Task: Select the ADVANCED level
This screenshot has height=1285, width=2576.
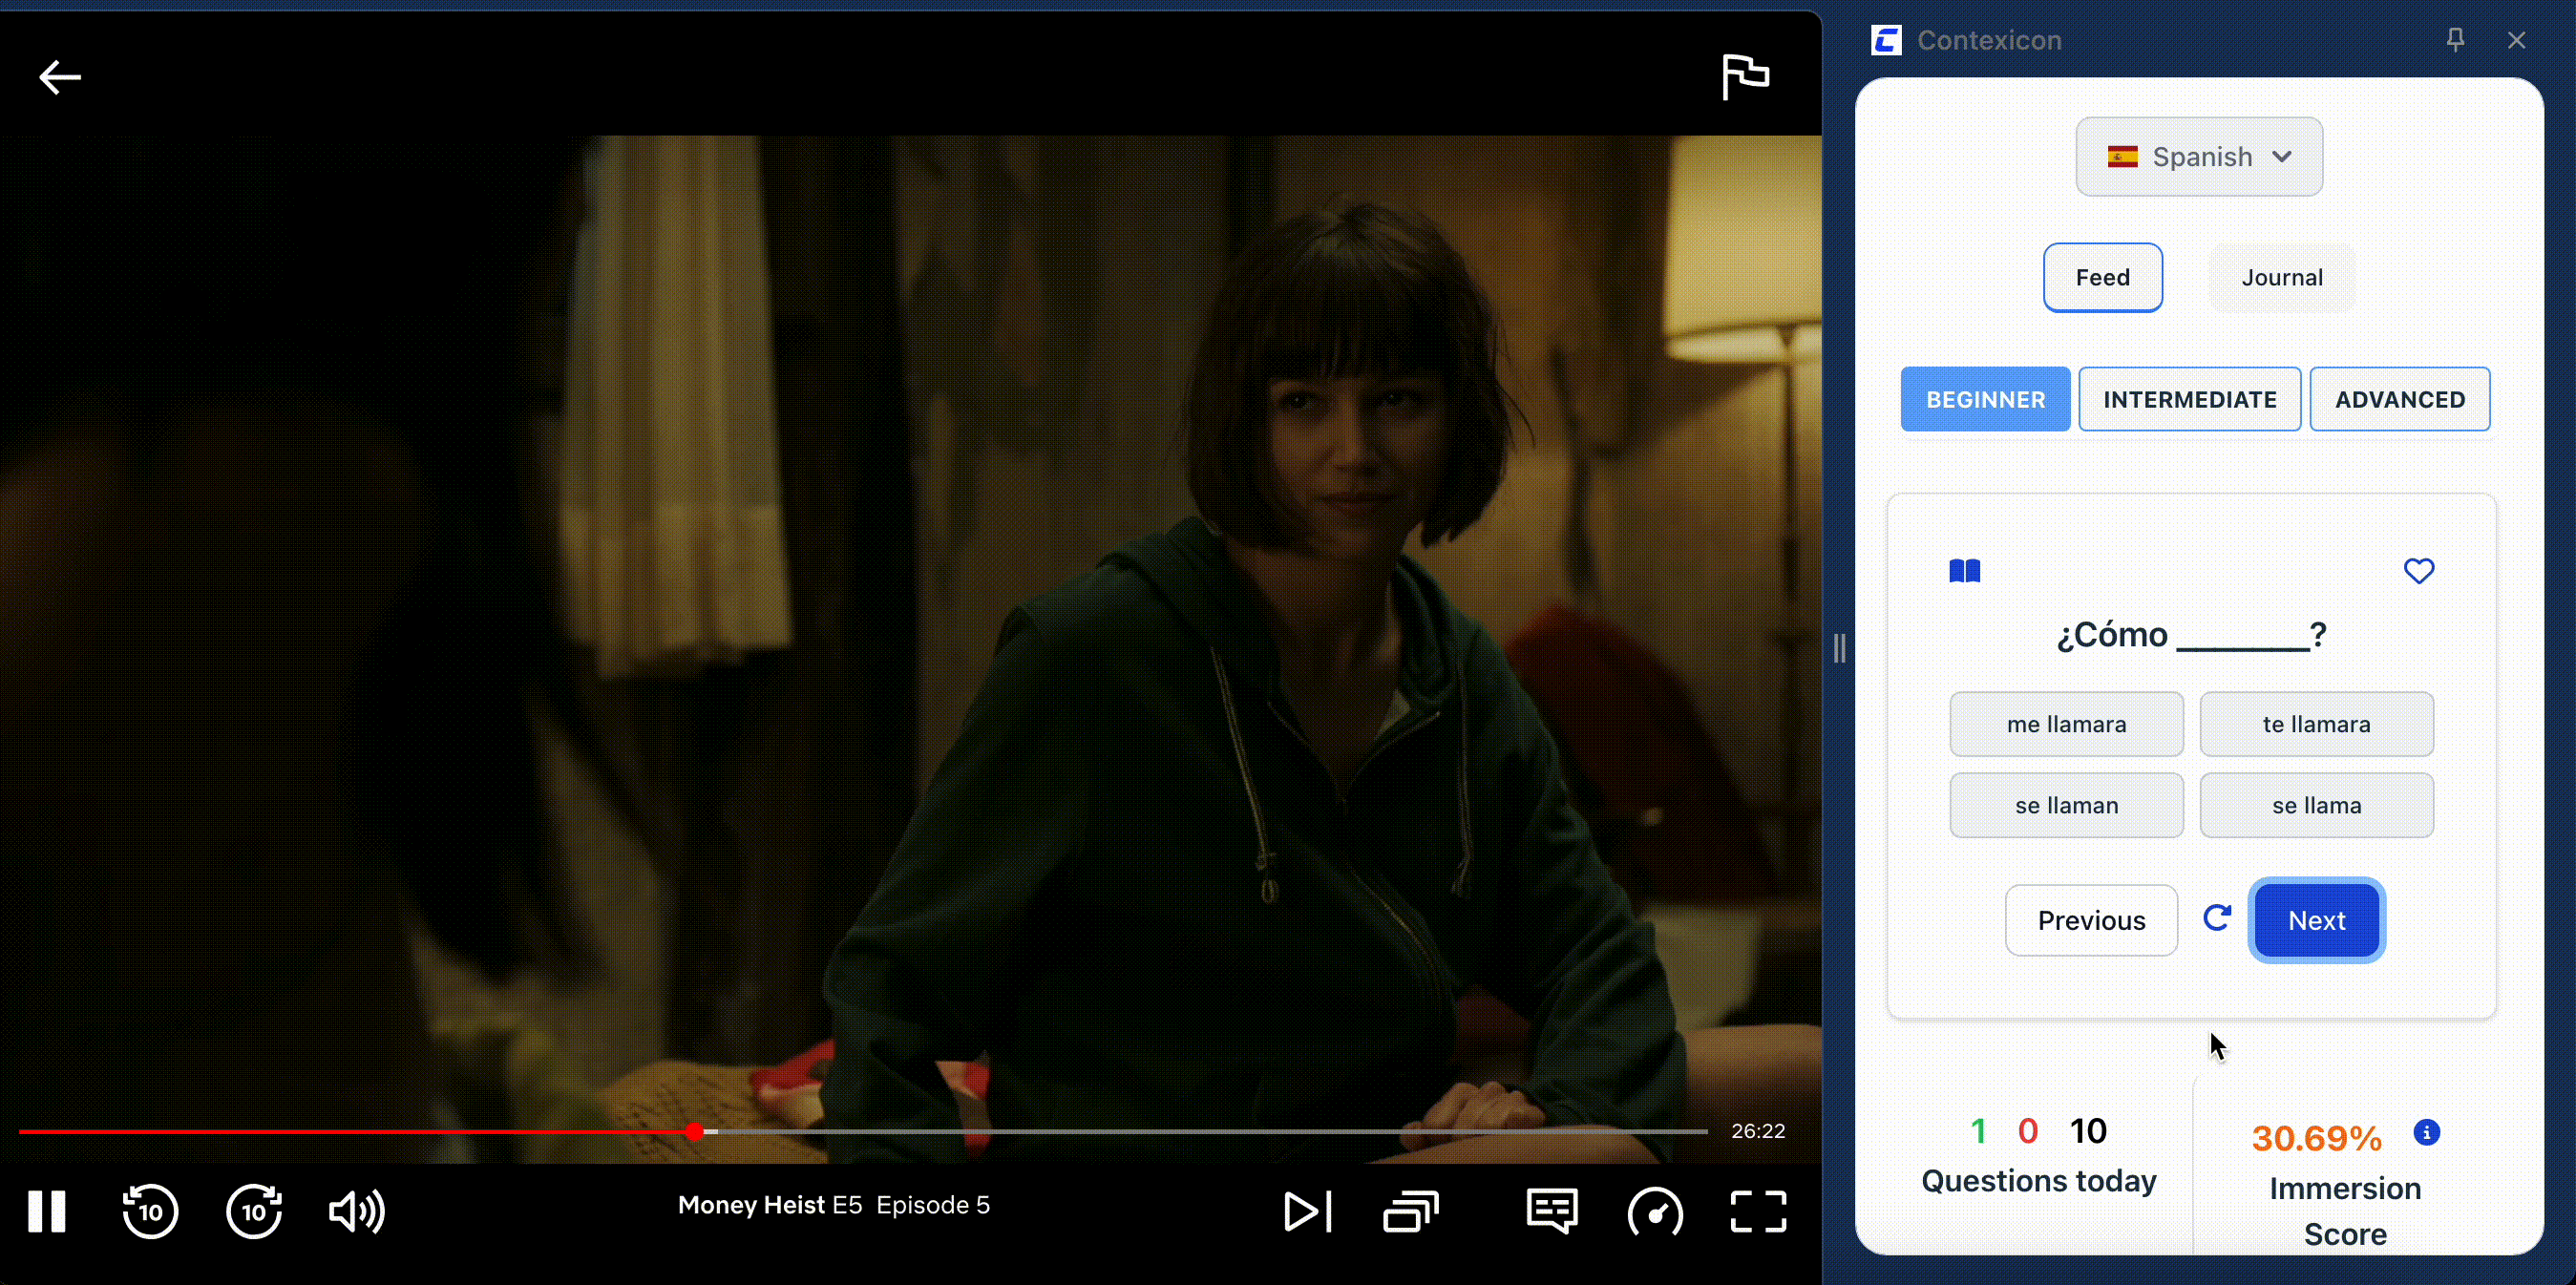Action: (x=2400, y=399)
